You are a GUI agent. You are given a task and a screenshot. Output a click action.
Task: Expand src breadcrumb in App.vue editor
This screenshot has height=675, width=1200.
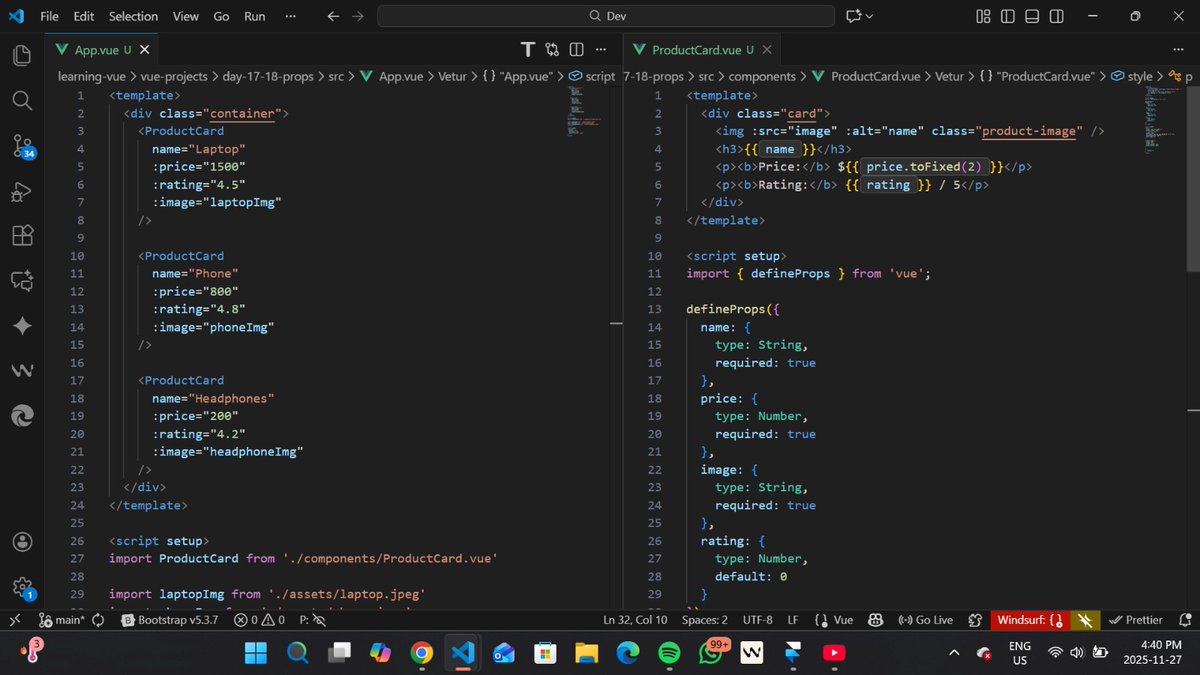click(336, 76)
